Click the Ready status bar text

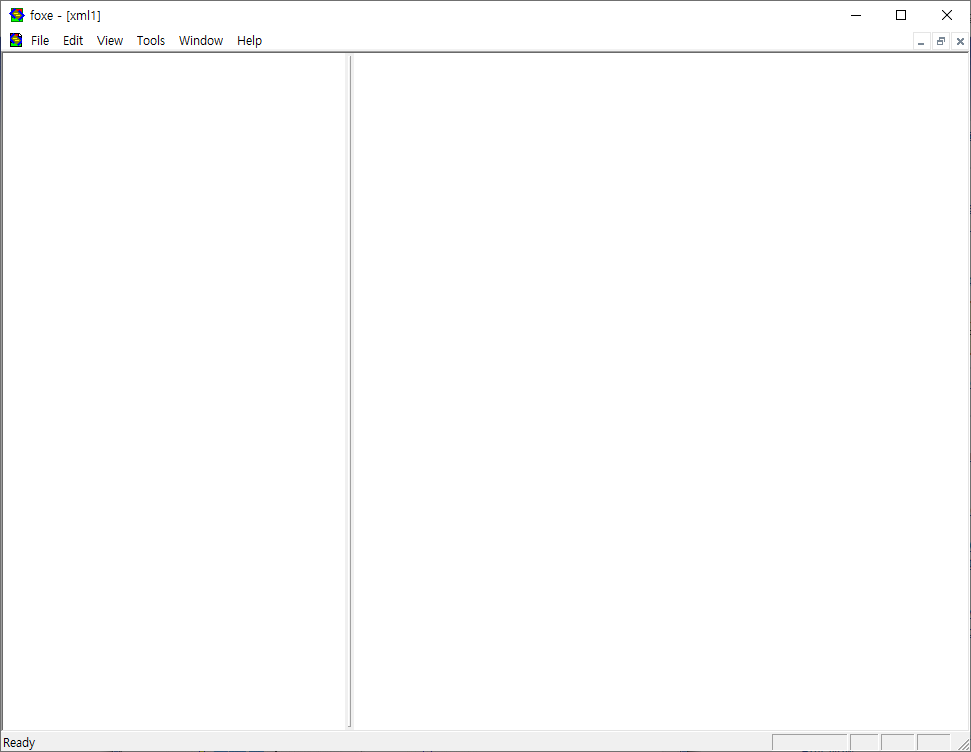pyautogui.click(x=19, y=743)
